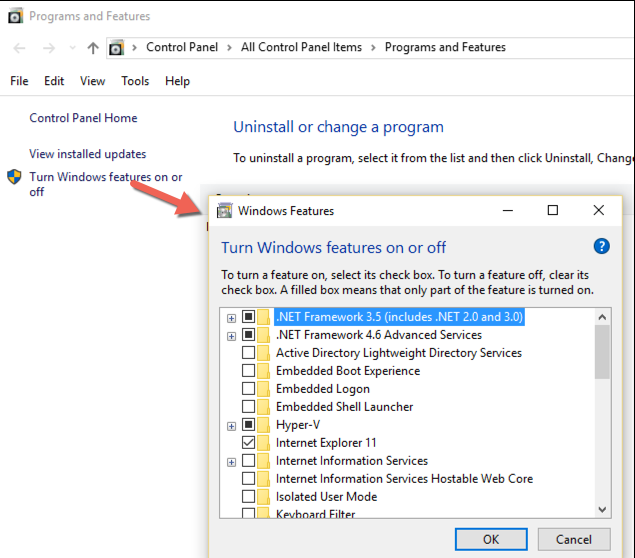Click folder icon of Embedded Boot Experience
This screenshot has height=558, width=635.
(264, 371)
